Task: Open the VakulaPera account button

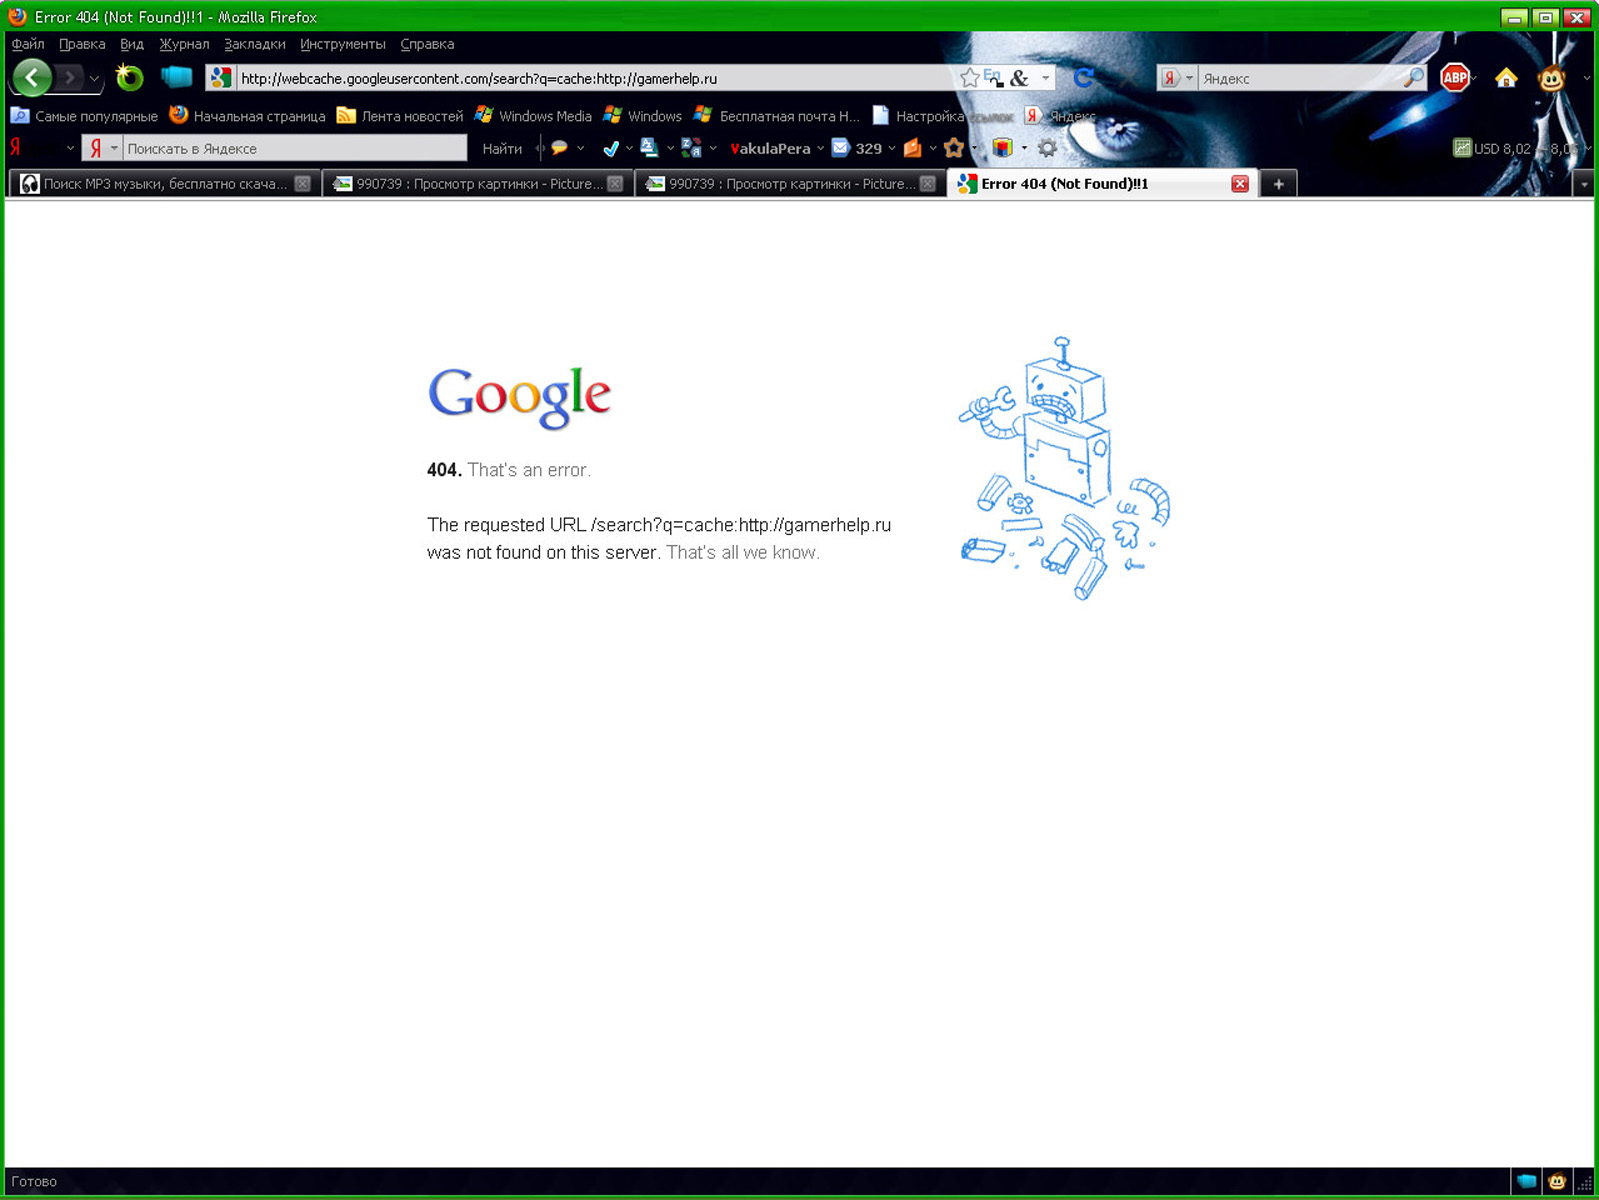Action: (770, 148)
